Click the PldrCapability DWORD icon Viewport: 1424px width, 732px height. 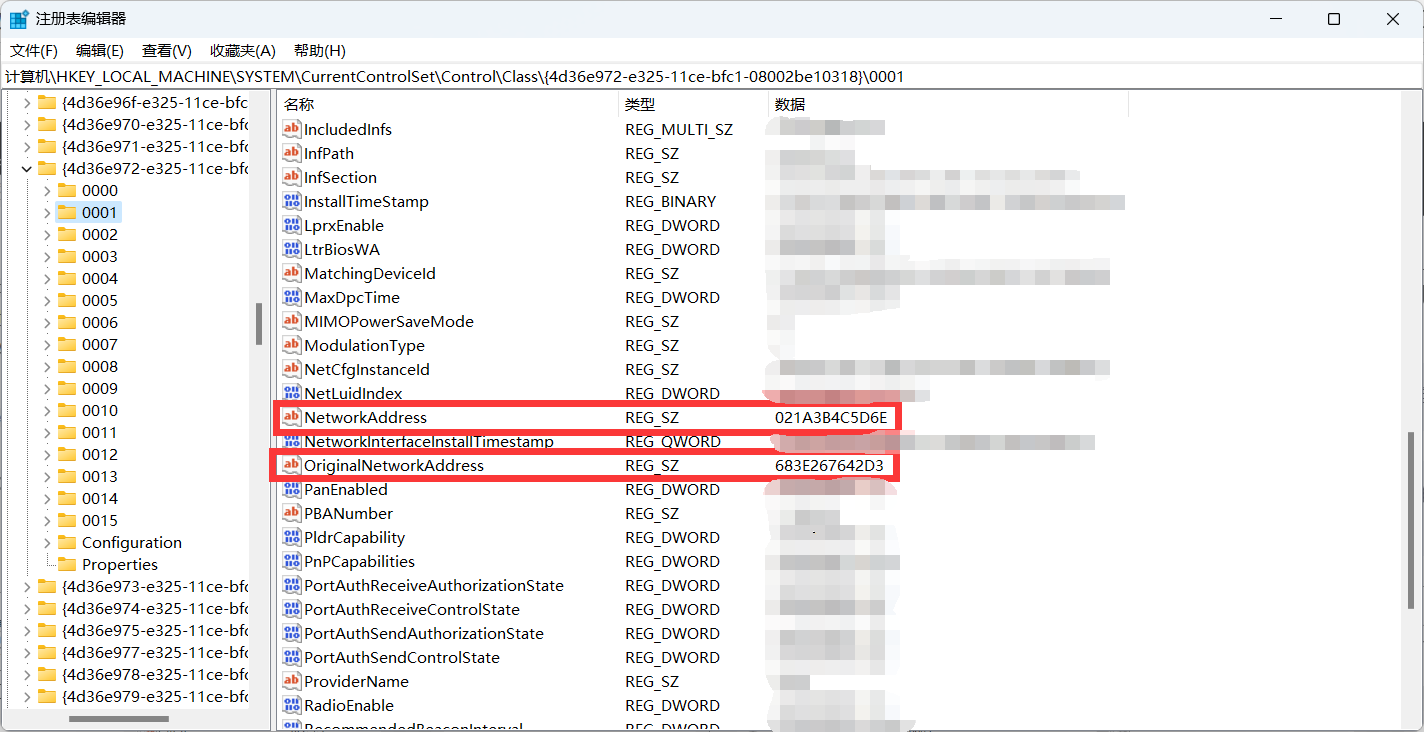coord(291,537)
